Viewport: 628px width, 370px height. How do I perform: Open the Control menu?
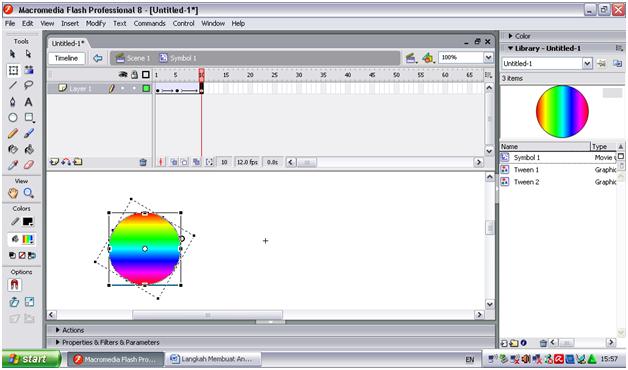[x=183, y=24]
